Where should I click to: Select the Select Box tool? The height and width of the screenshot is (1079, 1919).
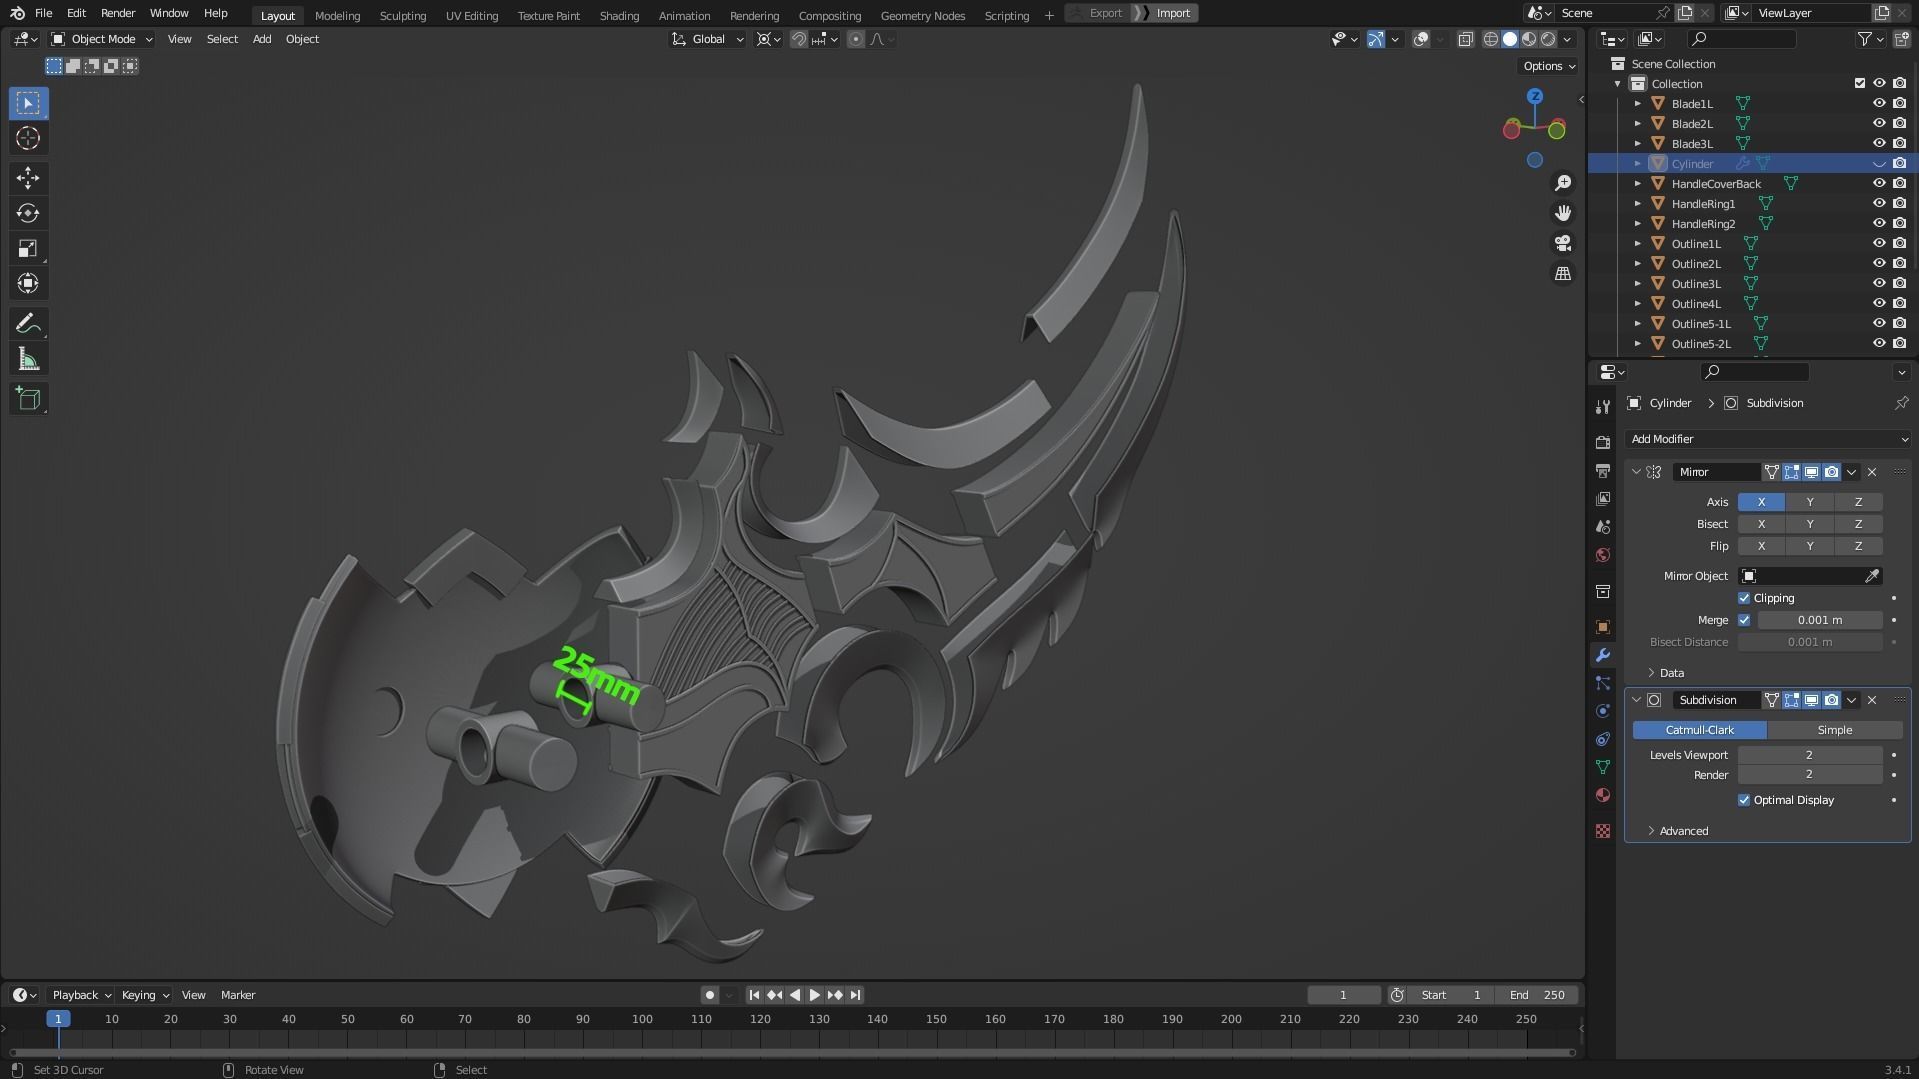tap(28, 103)
